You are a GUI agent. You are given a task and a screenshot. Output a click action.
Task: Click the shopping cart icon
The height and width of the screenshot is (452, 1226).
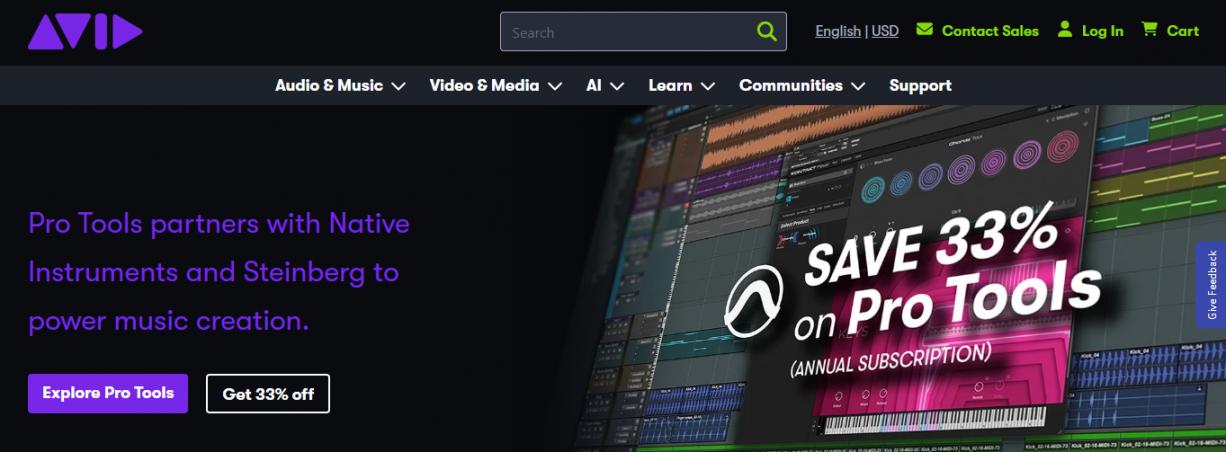1150,30
